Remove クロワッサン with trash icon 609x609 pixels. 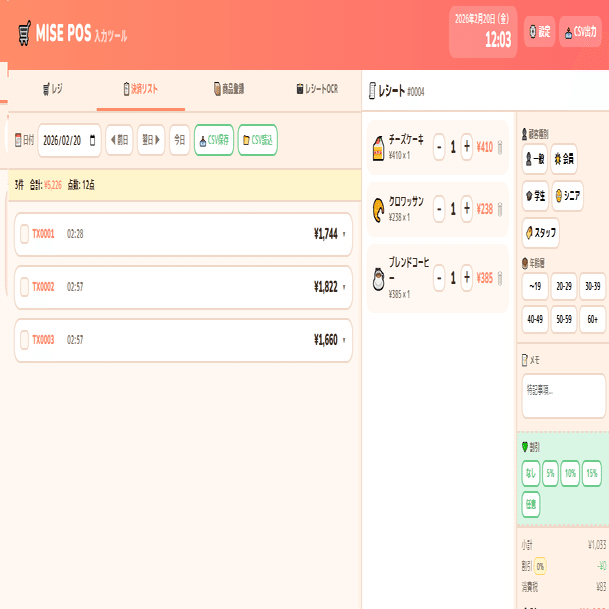point(500,209)
